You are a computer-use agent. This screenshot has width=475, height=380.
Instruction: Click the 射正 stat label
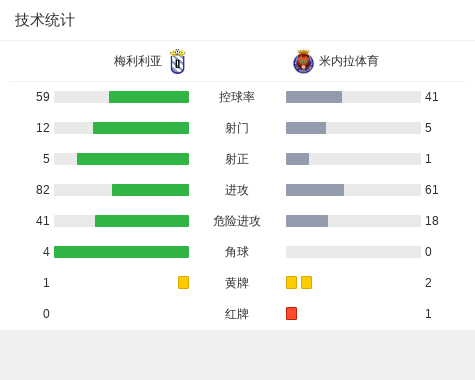pyautogui.click(x=237, y=159)
